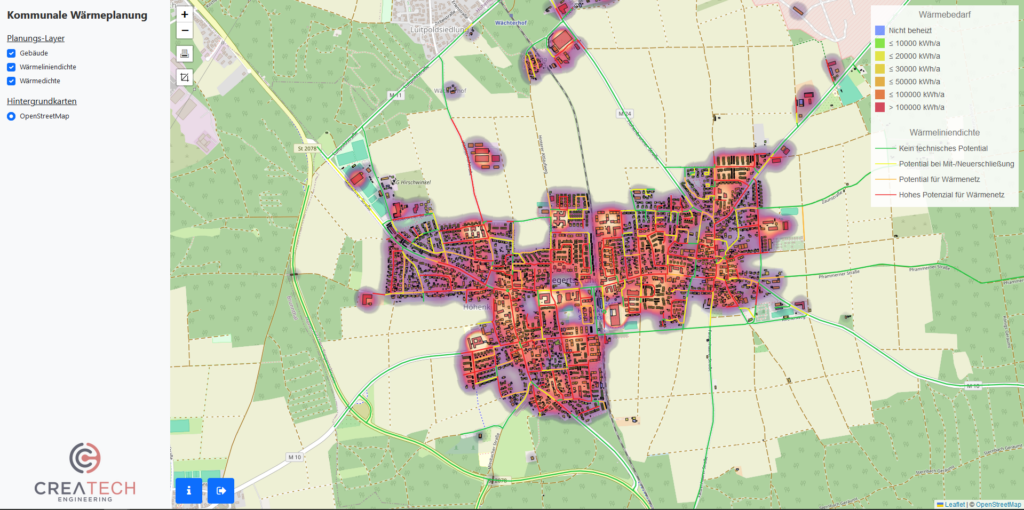Click the Createch Engineering logo
Image resolution: width=1024 pixels, height=510 pixels.
click(x=84, y=471)
